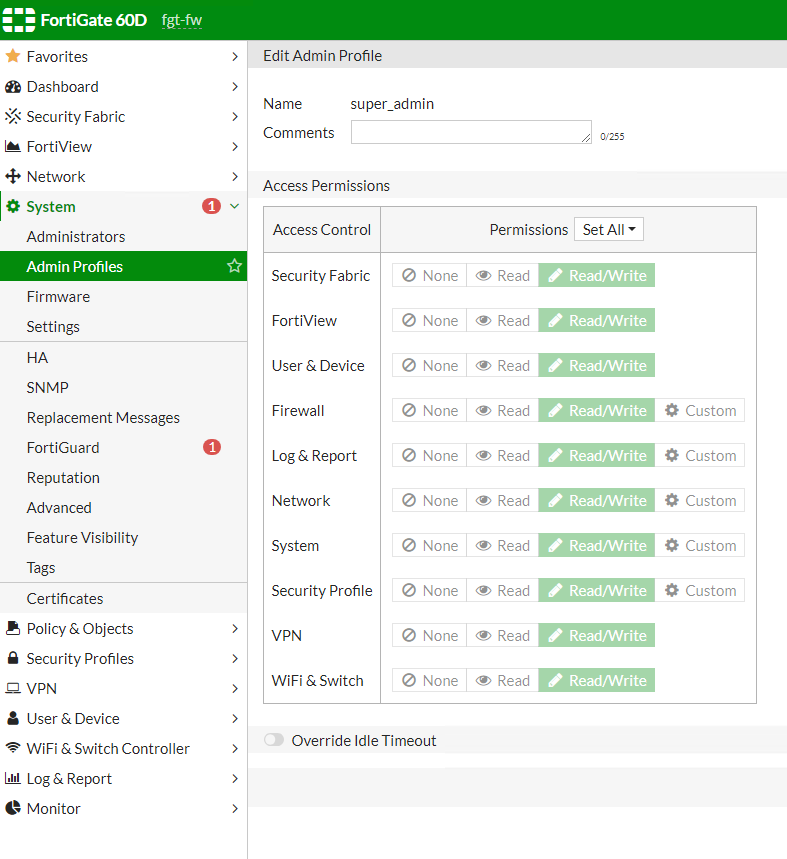Click the Favorites star icon in sidebar
The height and width of the screenshot is (859, 787).
(x=13, y=57)
